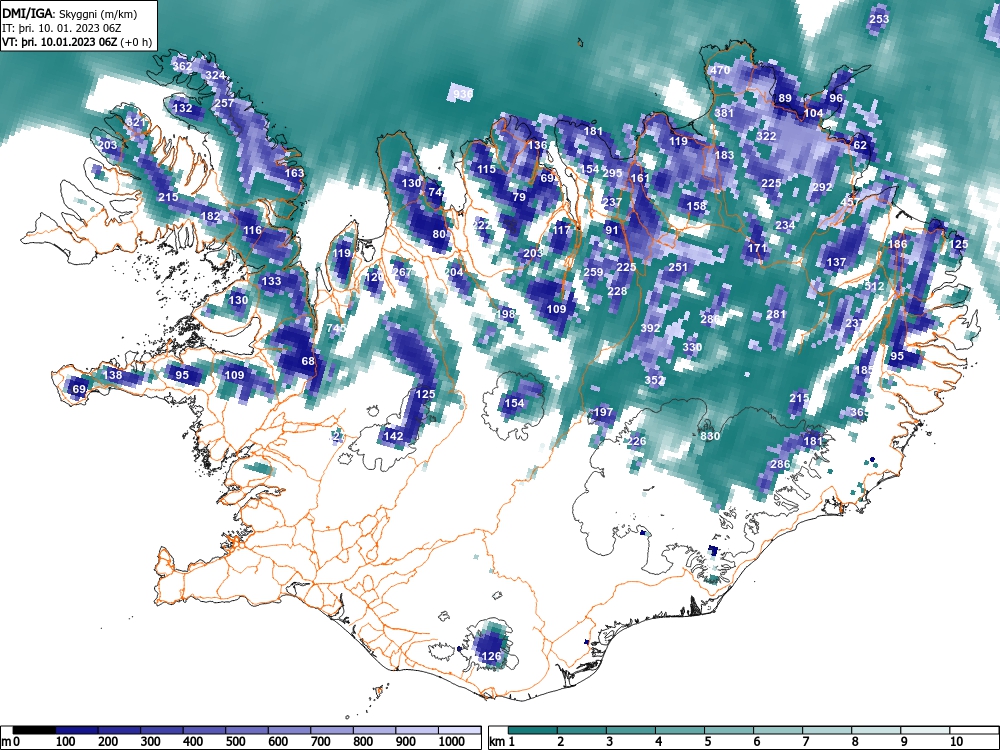Click the 126 value on the southern glacier
This screenshot has height=750, width=1000.
pyautogui.click(x=491, y=656)
